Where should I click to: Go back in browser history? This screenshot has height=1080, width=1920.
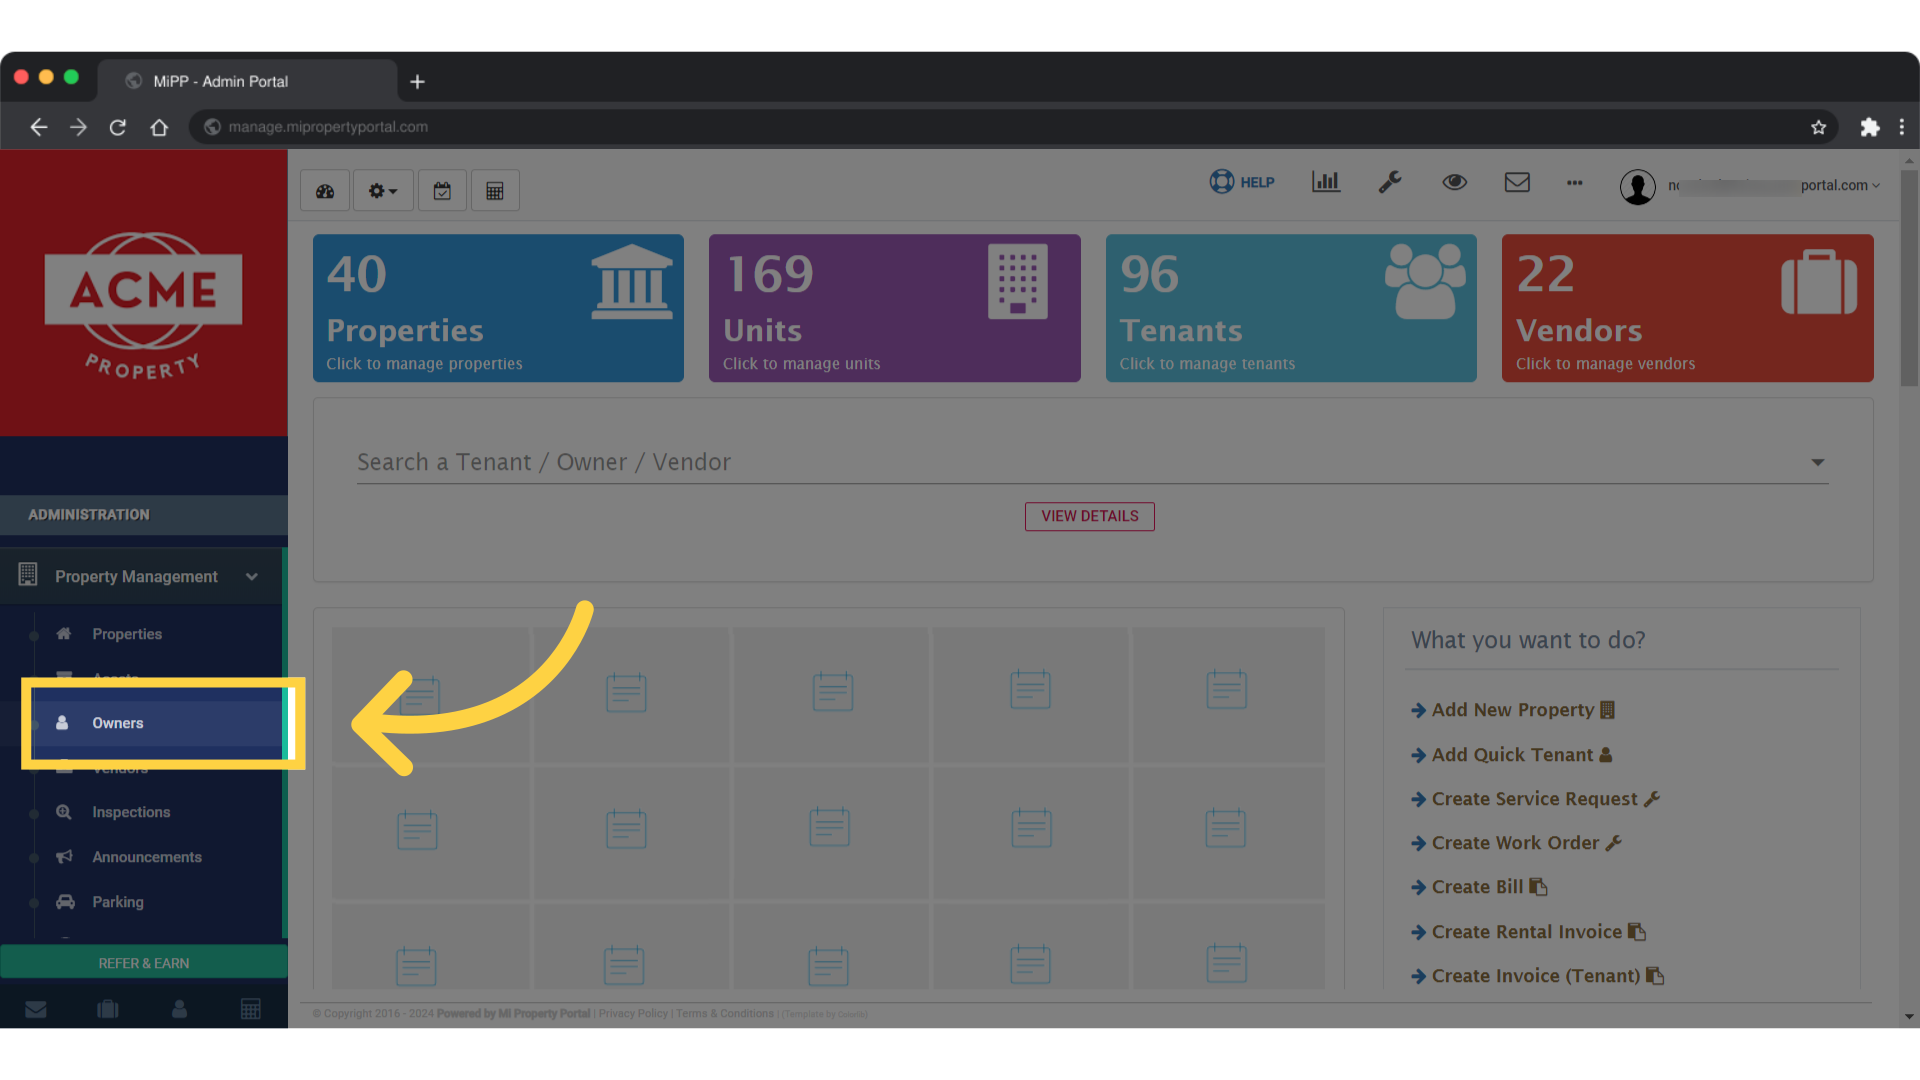tap(39, 127)
